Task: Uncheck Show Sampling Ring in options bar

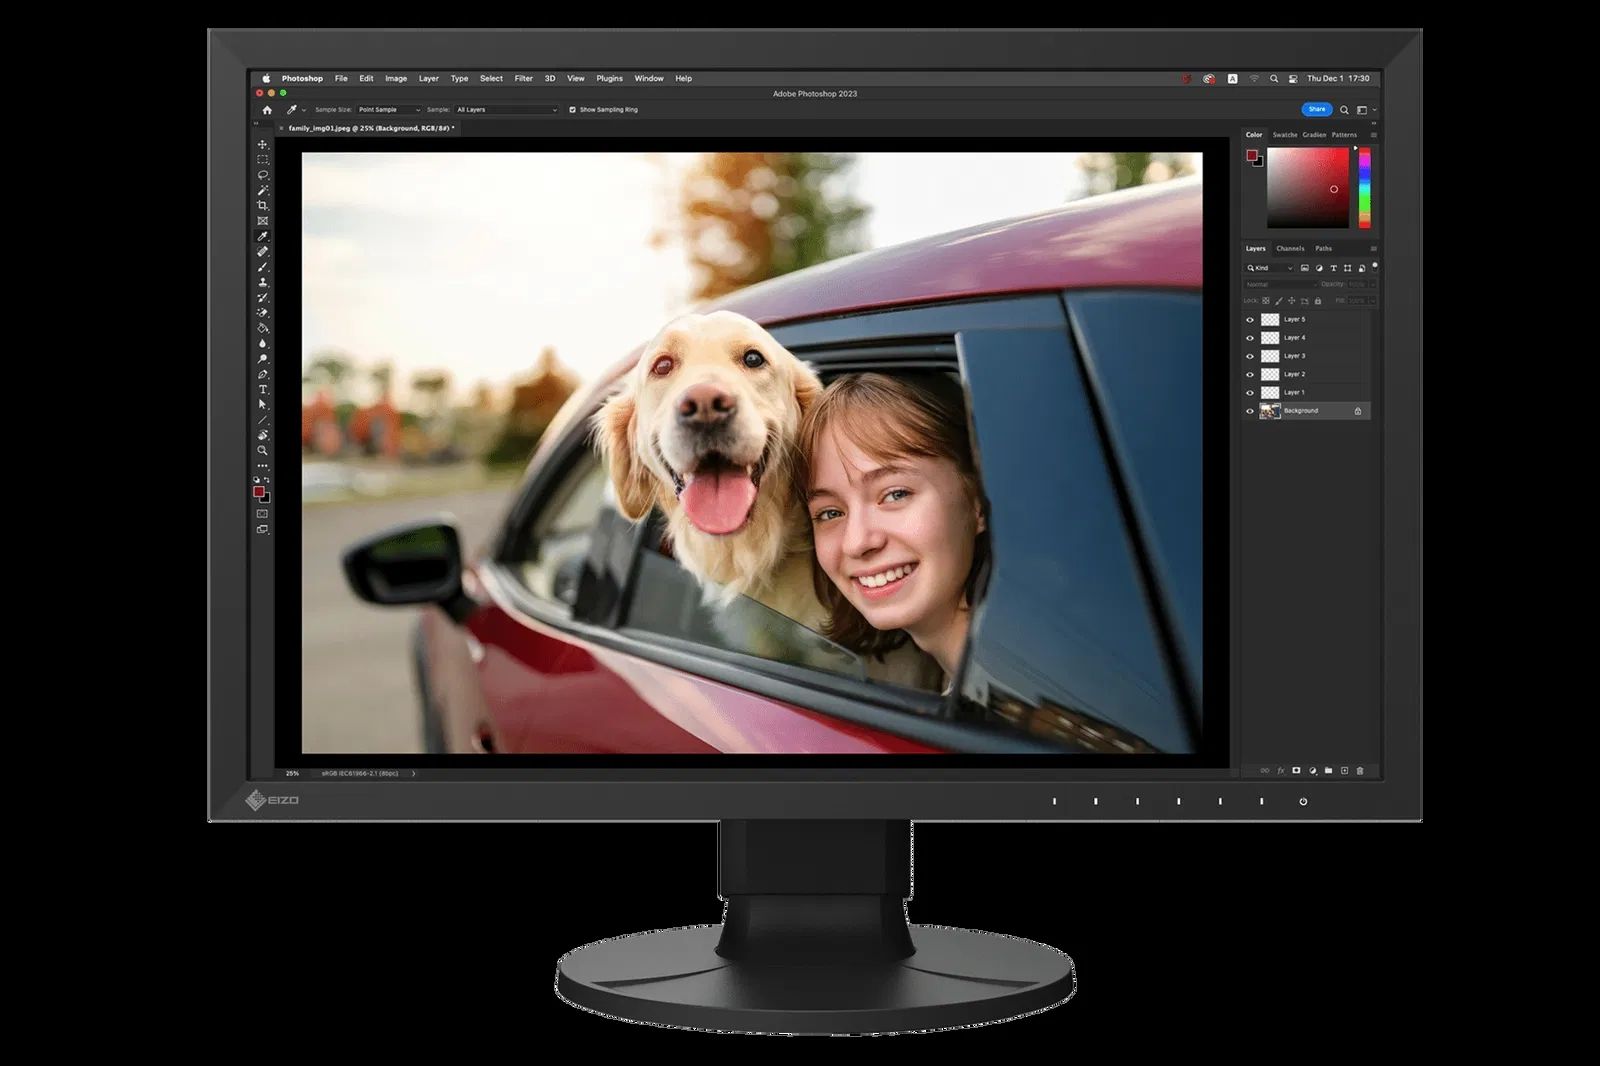Action: [x=570, y=110]
